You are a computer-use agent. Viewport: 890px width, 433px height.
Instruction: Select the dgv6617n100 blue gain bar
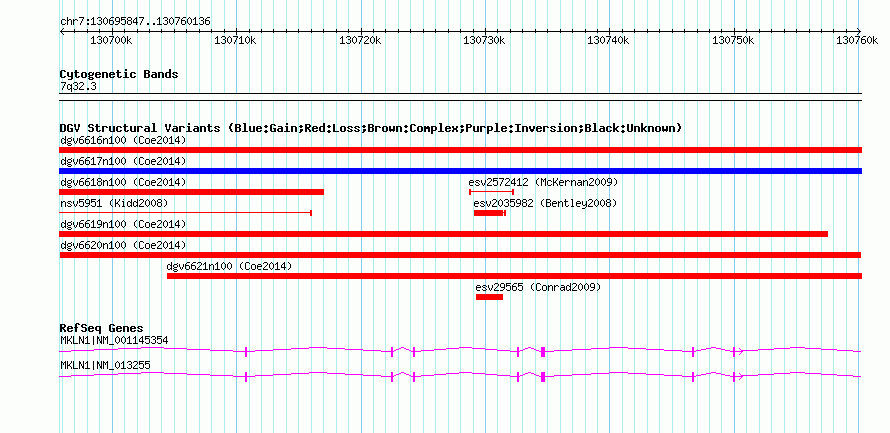pos(460,171)
